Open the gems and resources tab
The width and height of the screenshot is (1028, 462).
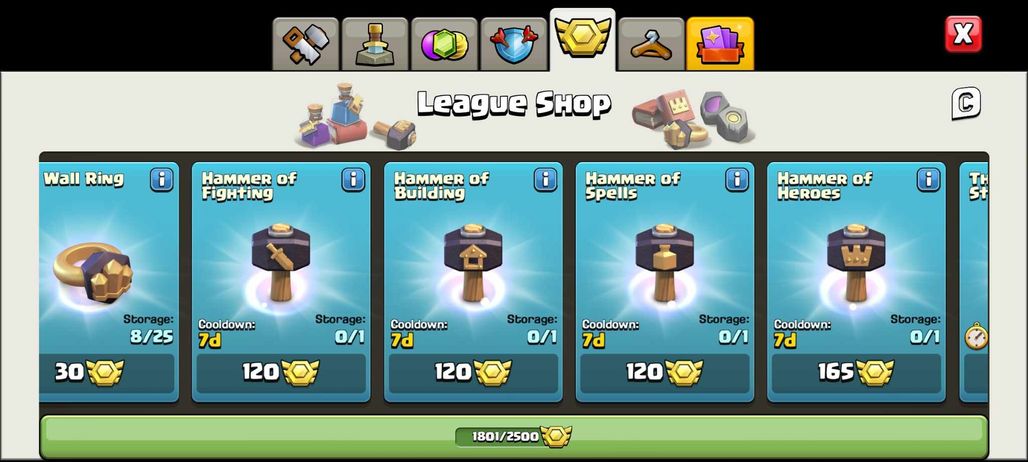click(444, 44)
